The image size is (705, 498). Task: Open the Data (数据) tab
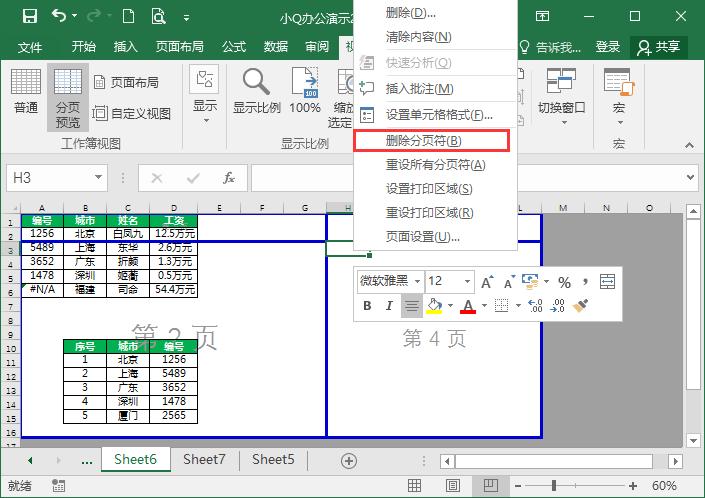coord(276,46)
